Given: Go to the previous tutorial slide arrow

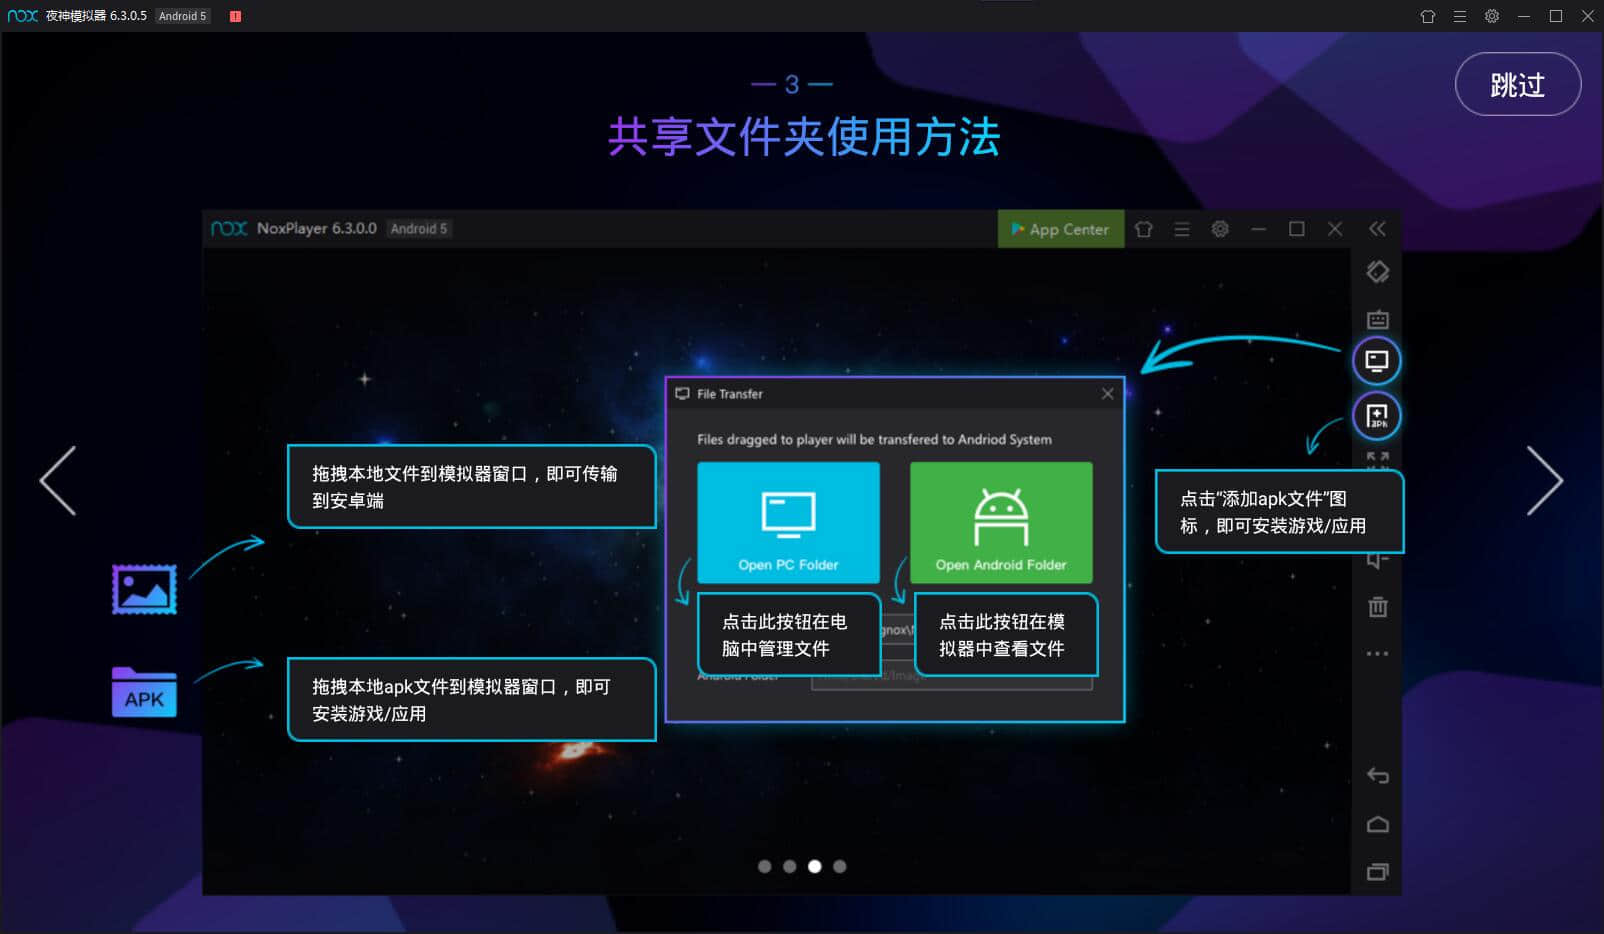Looking at the screenshot, I should point(58,481).
